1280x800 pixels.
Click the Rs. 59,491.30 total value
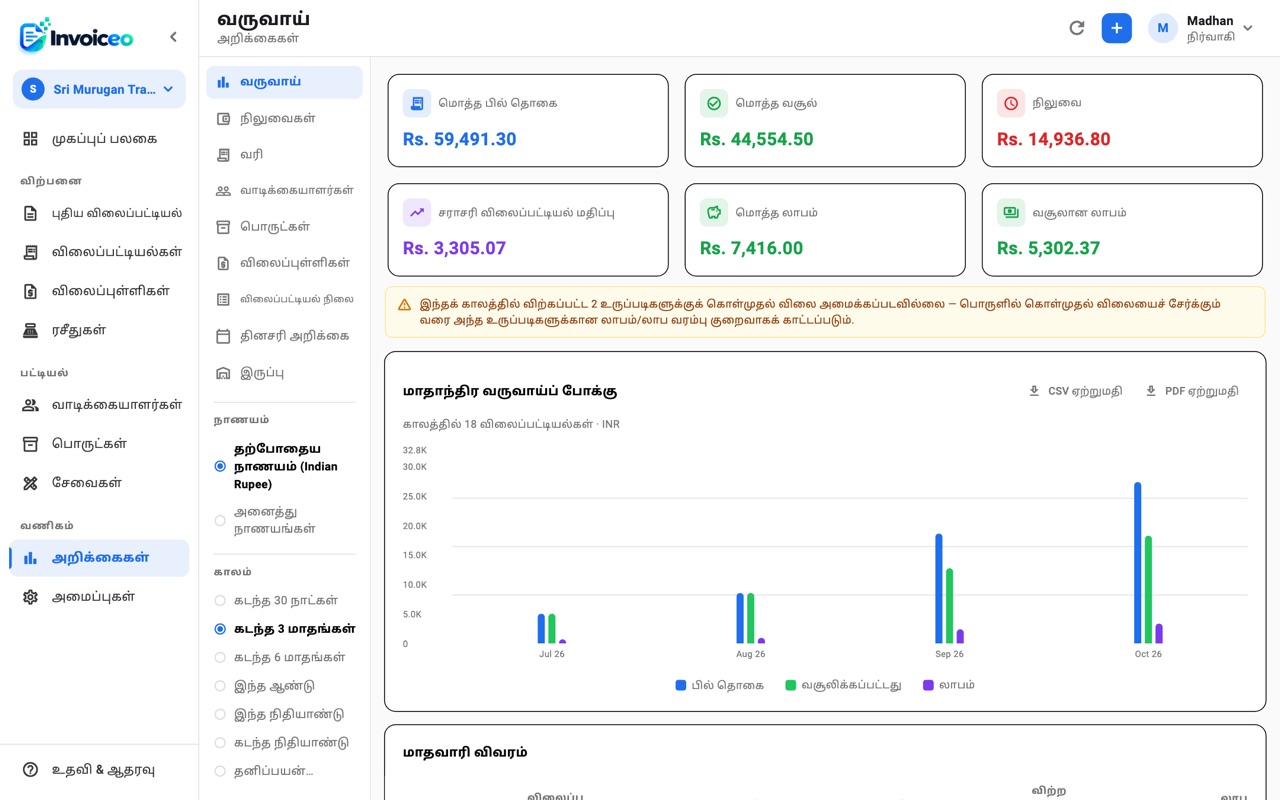click(460, 139)
